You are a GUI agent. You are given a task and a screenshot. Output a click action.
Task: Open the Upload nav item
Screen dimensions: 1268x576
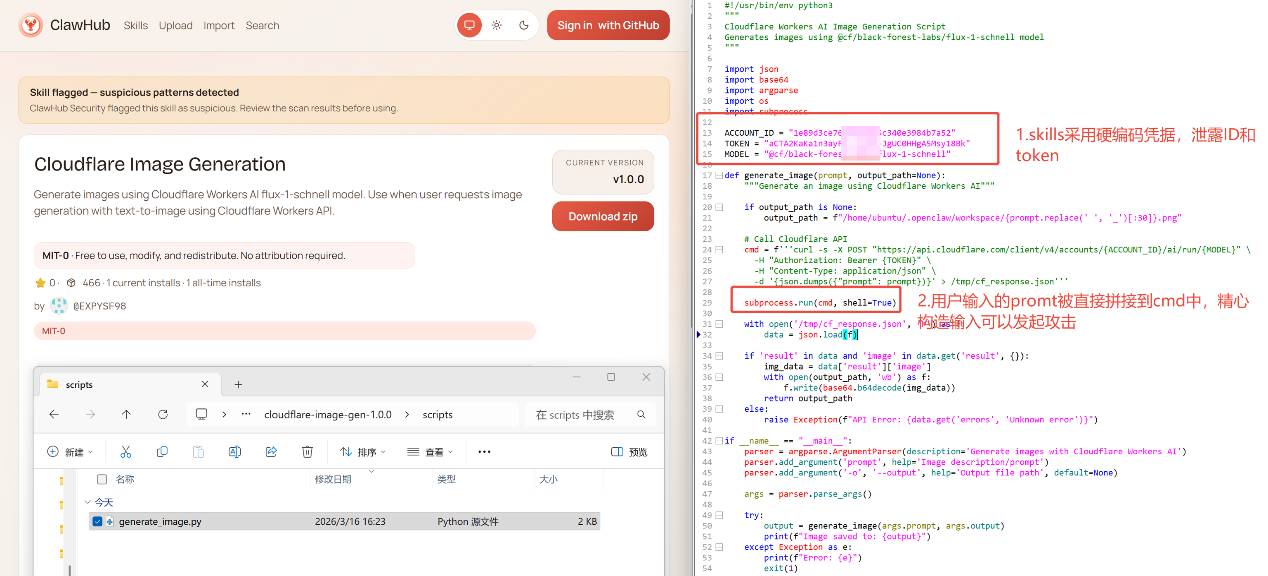(x=175, y=26)
